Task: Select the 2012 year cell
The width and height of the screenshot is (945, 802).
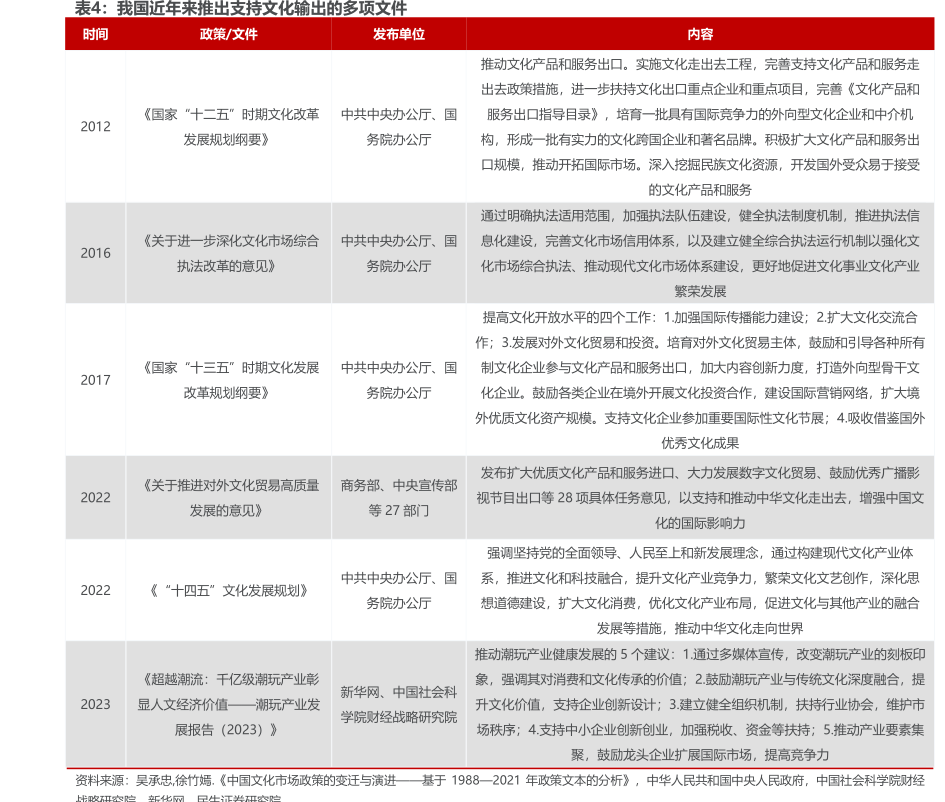Action: pos(96,127)
